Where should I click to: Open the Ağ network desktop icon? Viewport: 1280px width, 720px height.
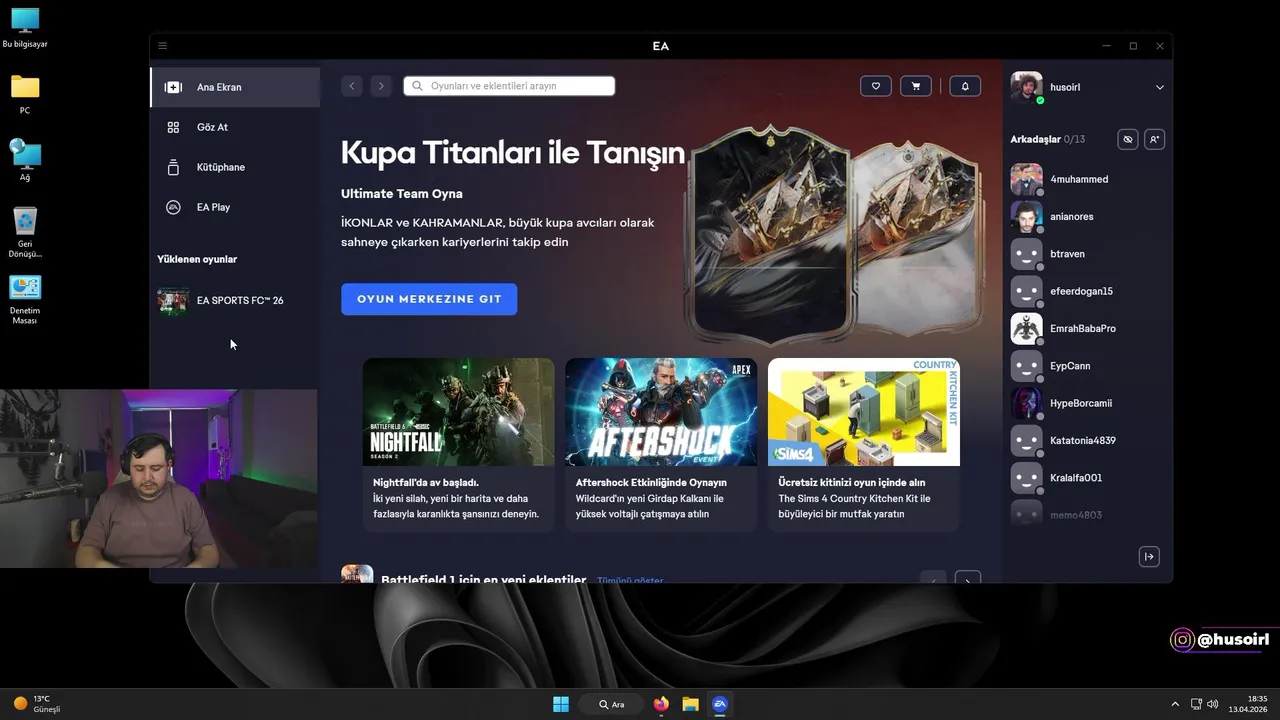25,160
